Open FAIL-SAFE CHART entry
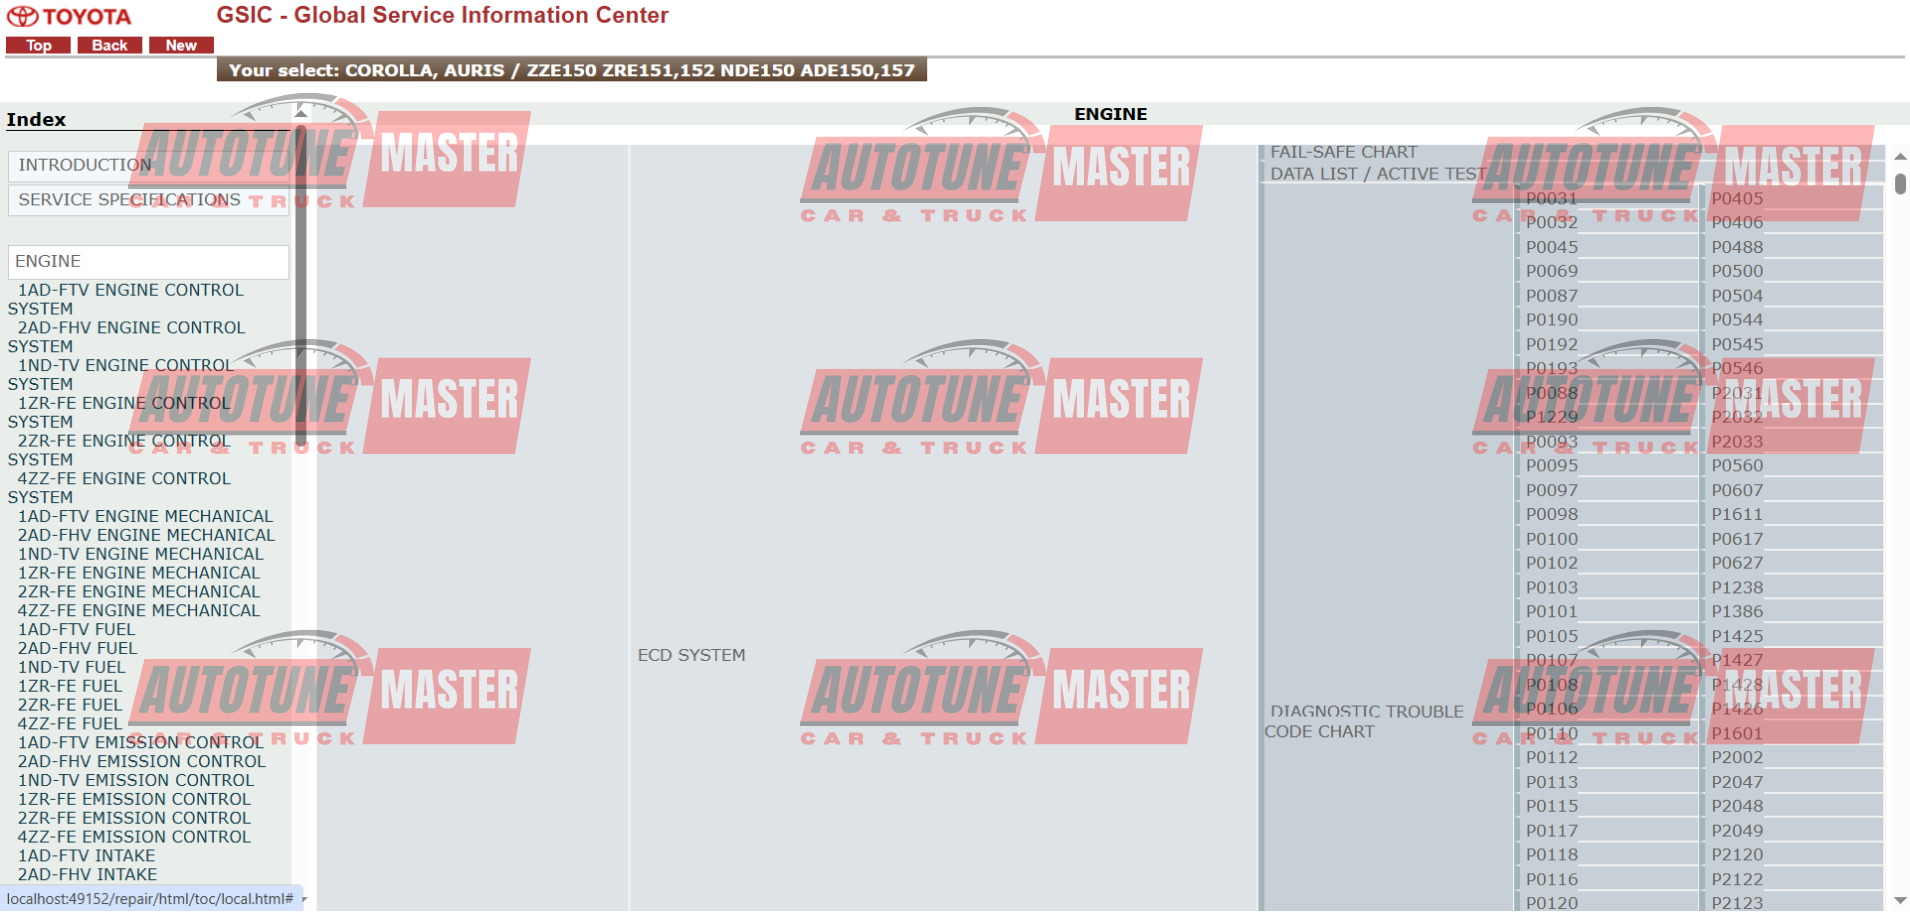The height and width of the screenshot is (921, 1910). click(x=1344, y=153)
